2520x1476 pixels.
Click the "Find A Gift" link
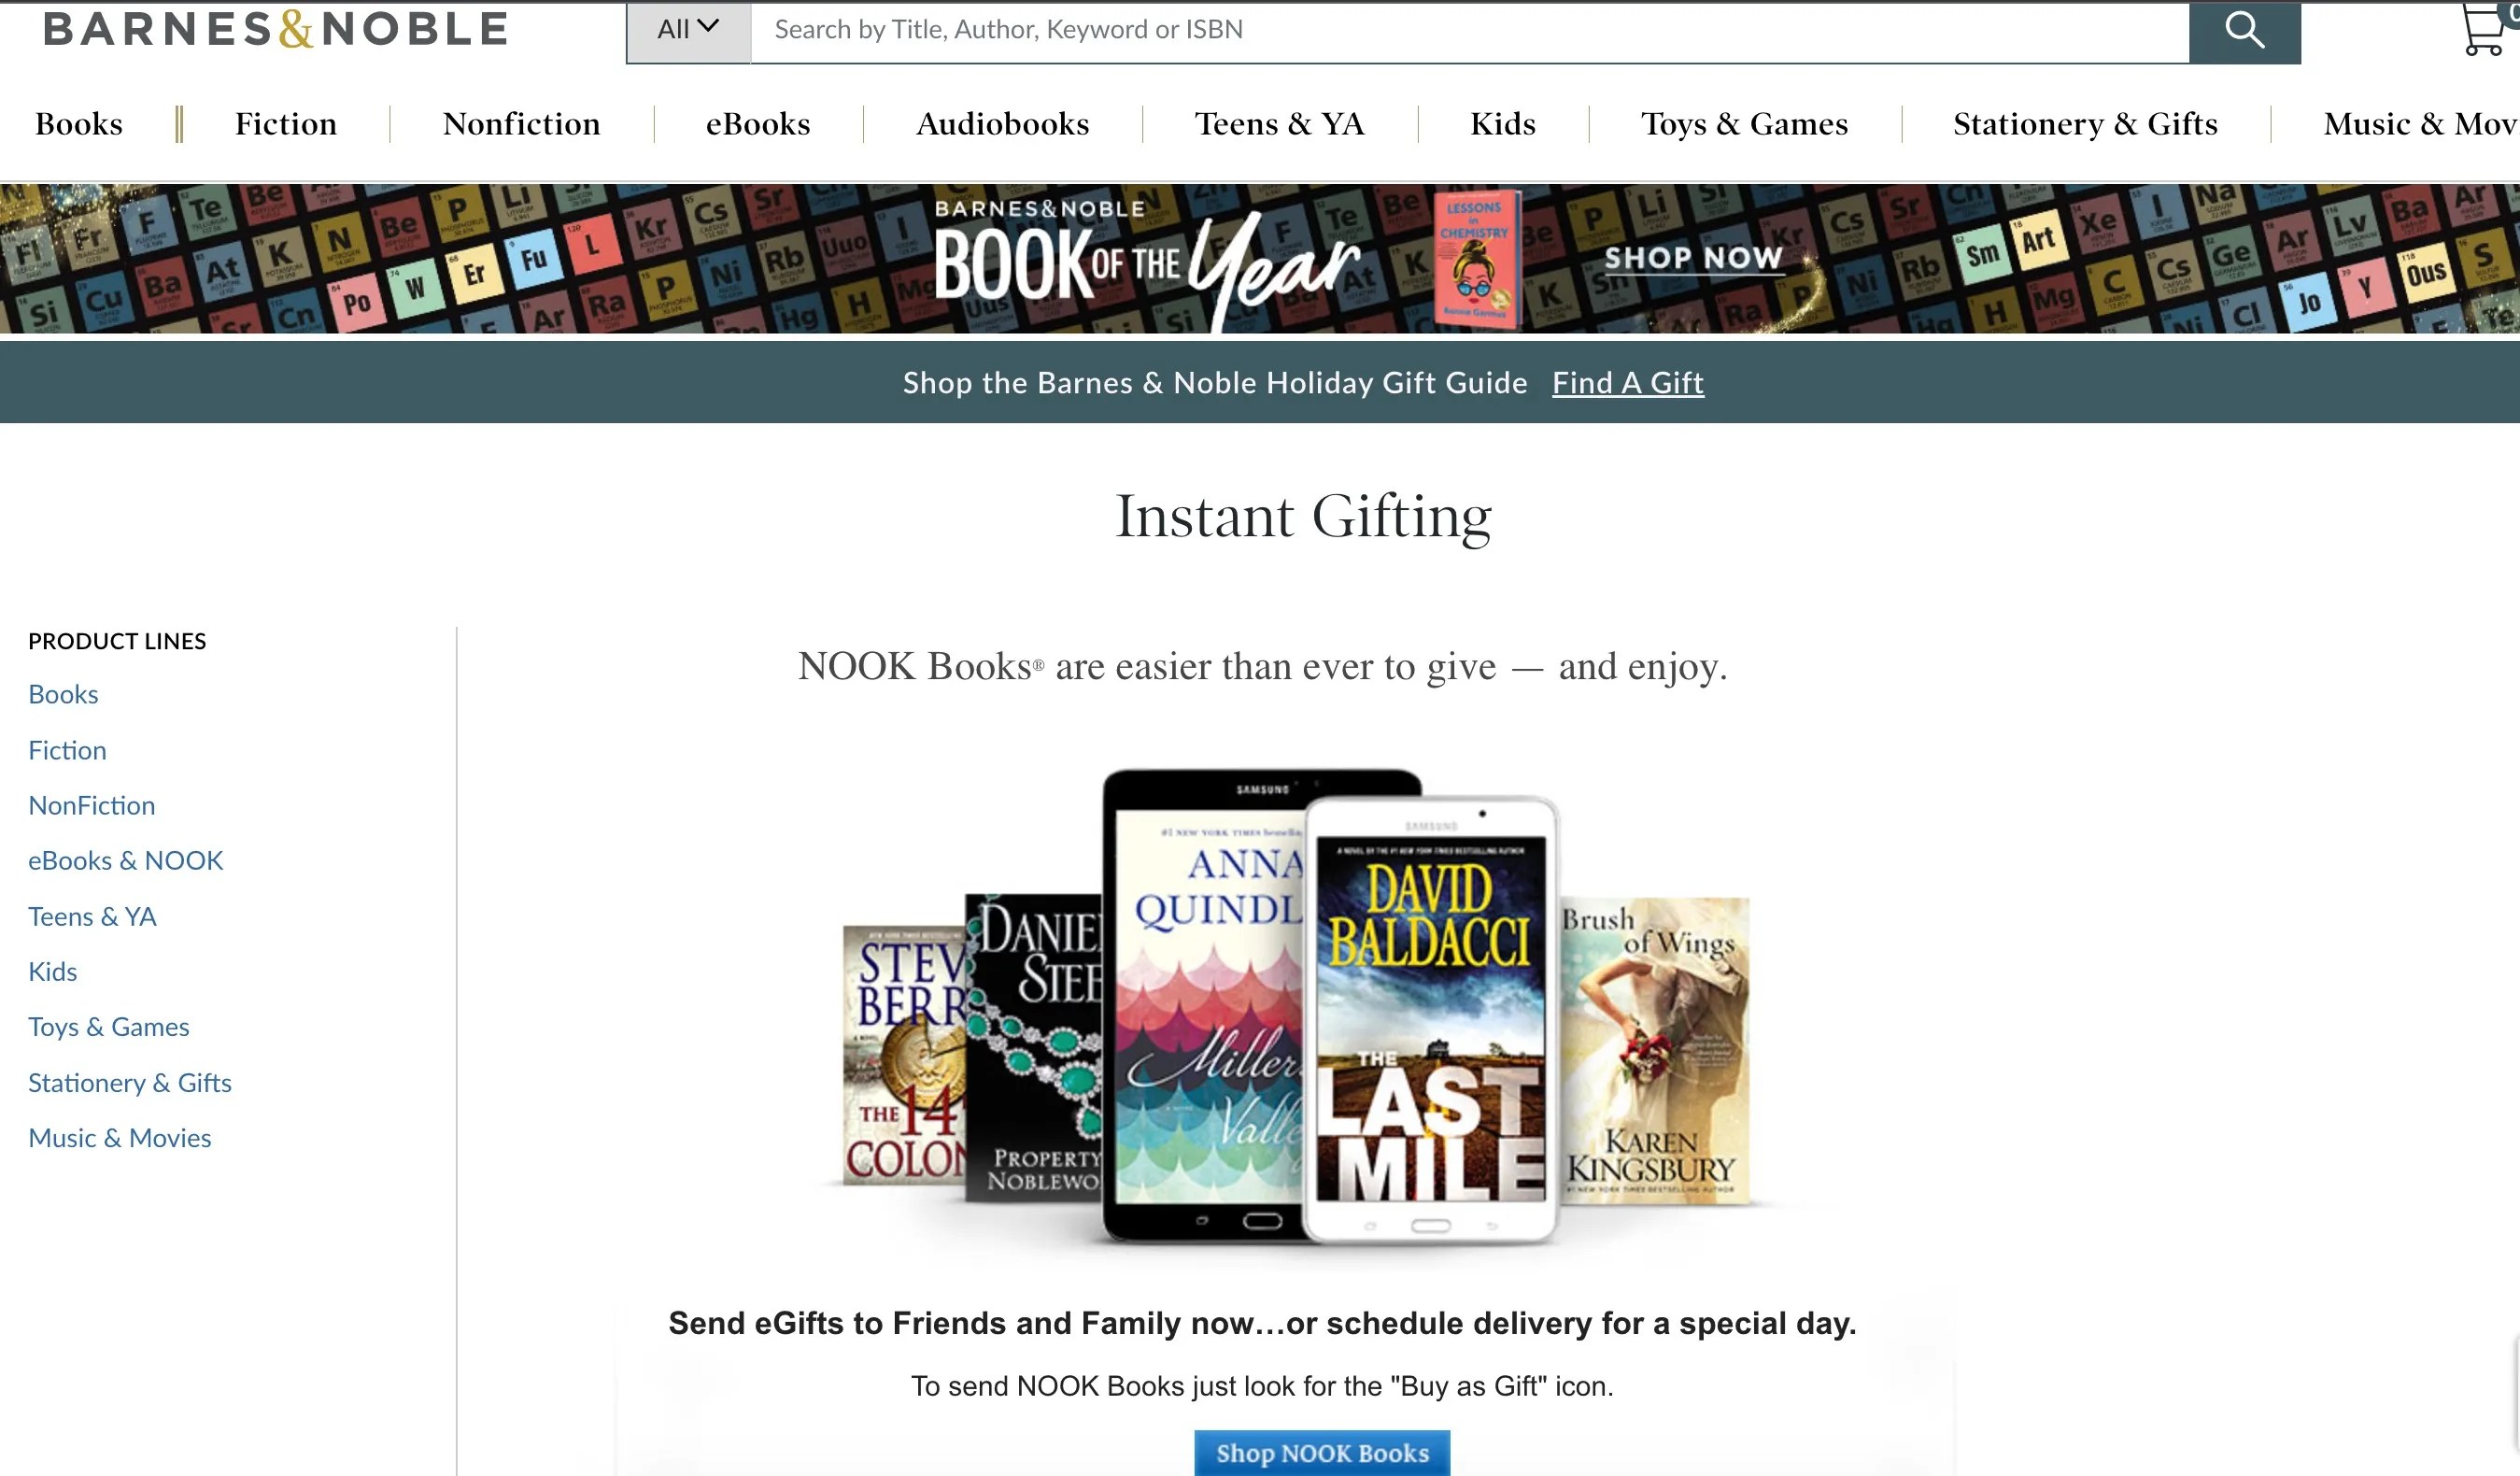point(1628,383)
